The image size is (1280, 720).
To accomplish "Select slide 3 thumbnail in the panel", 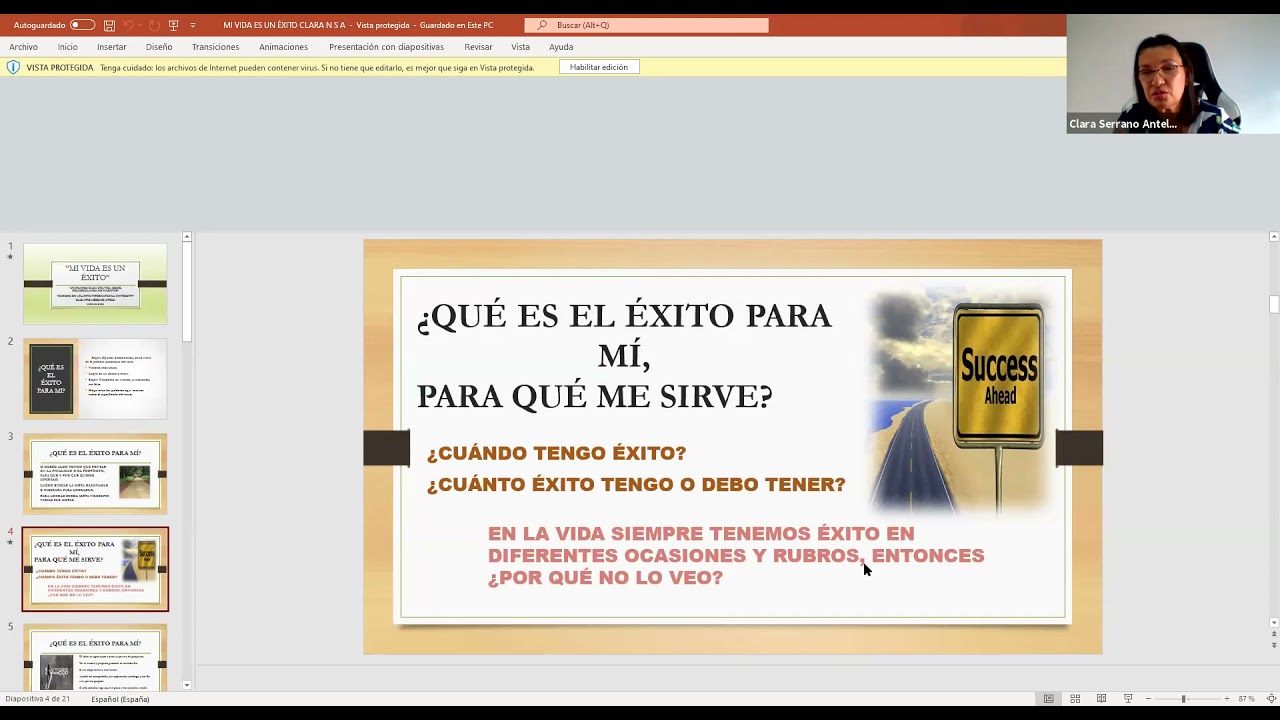I will click(x=95, y=474).
